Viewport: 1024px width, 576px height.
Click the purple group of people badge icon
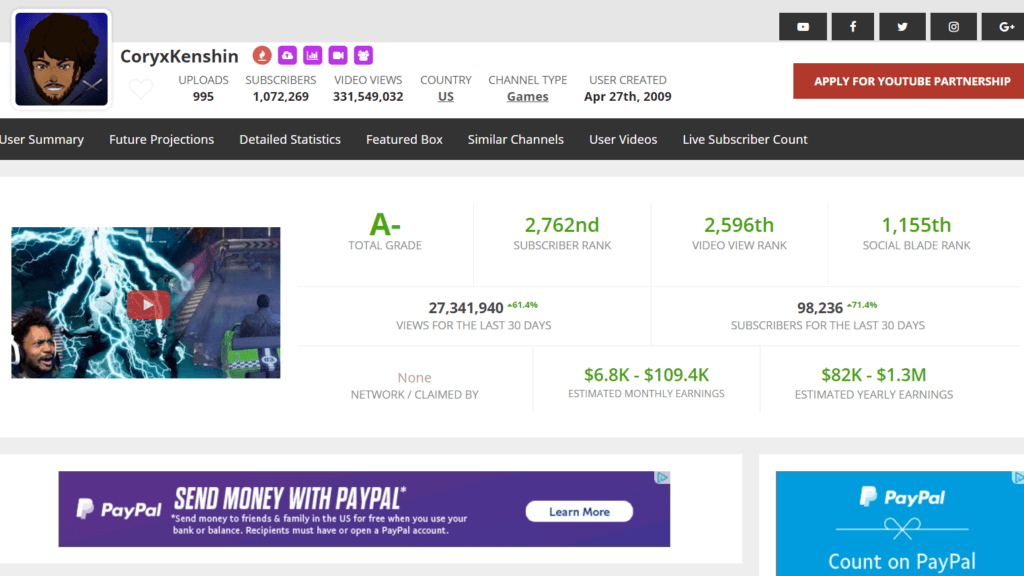pyautogui.click(x=364, y=56)
